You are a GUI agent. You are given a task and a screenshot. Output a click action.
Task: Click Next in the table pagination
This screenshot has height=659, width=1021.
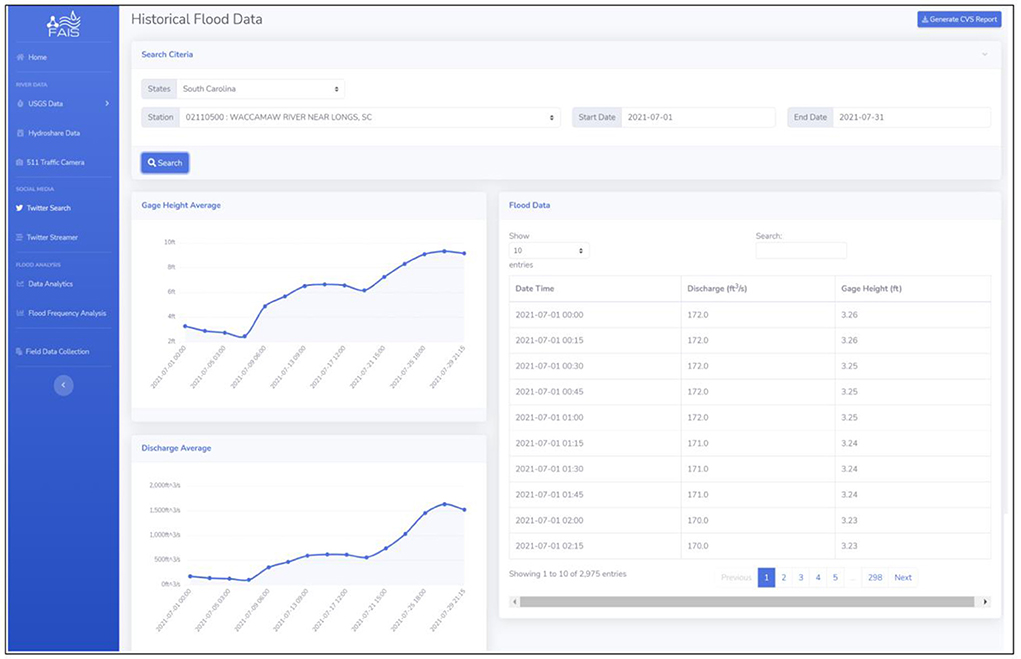(x=903, y=578)
